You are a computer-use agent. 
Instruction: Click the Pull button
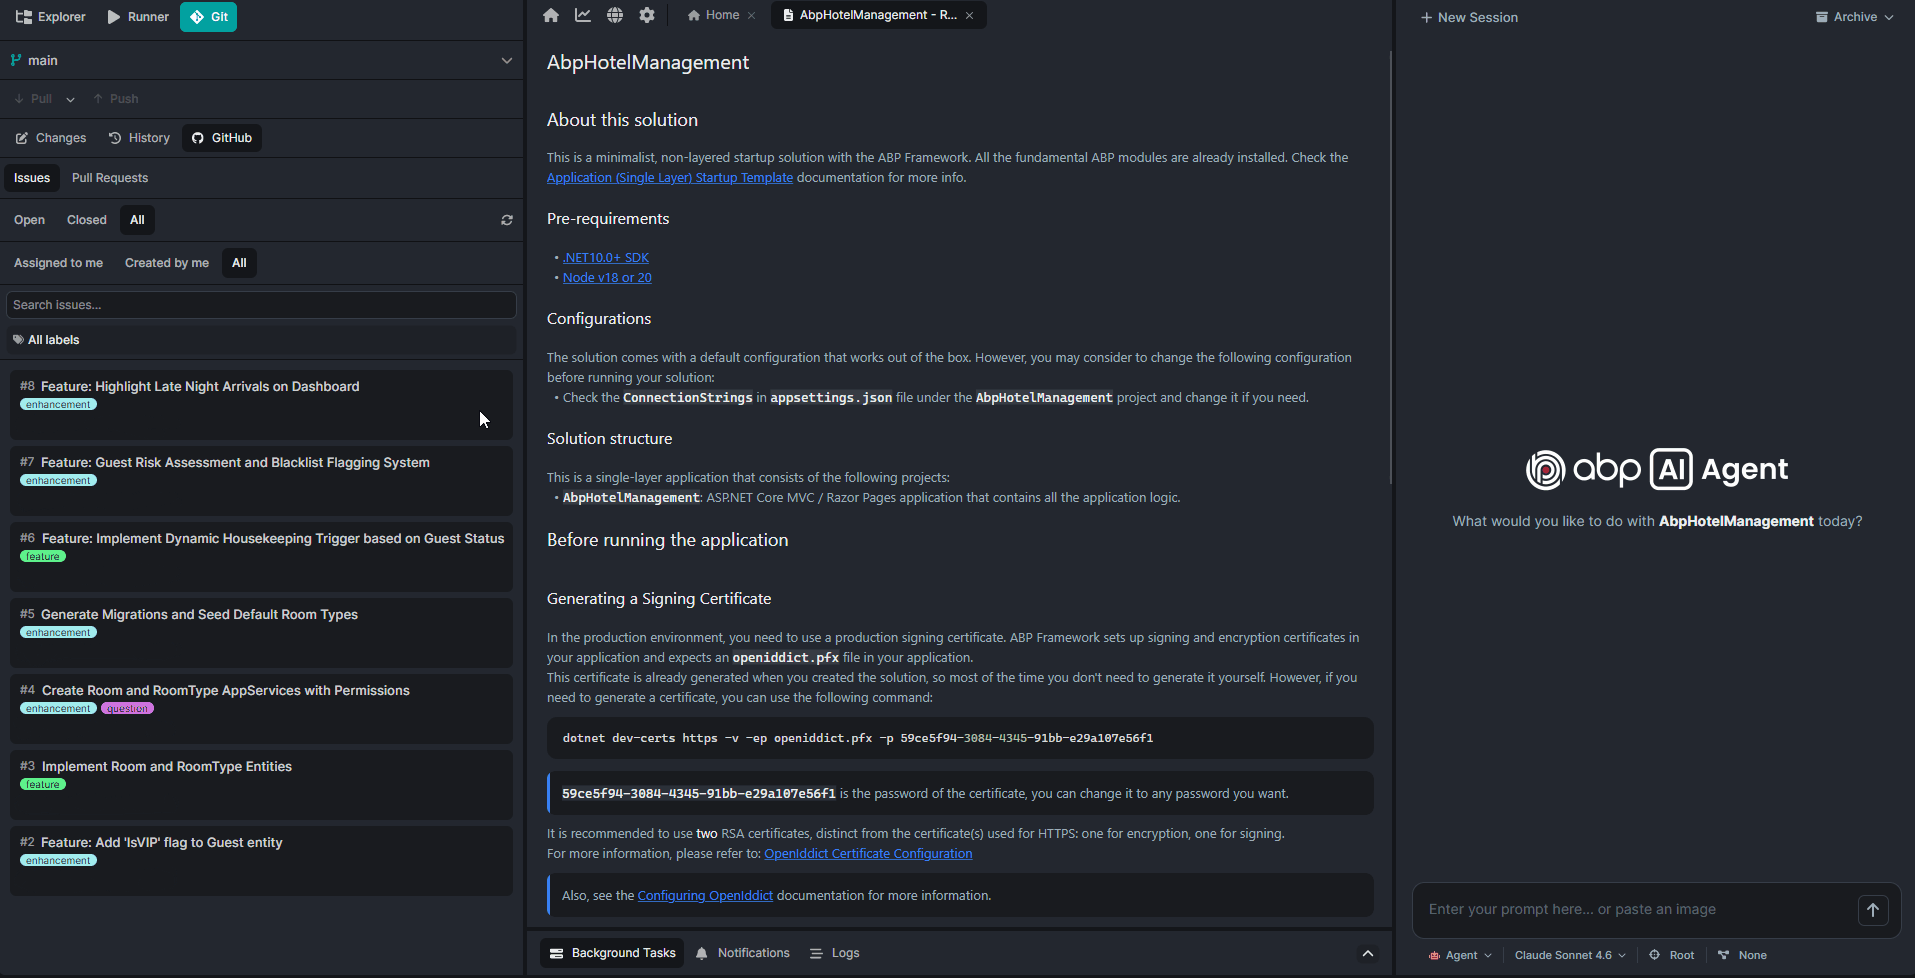point(33,99)
